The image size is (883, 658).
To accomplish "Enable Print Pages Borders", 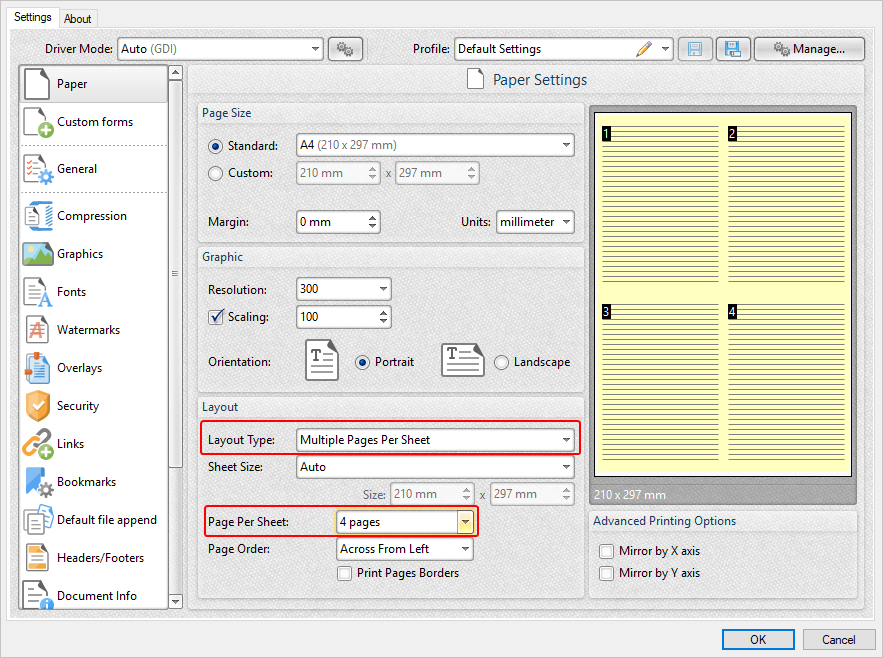I will [344, 573].
